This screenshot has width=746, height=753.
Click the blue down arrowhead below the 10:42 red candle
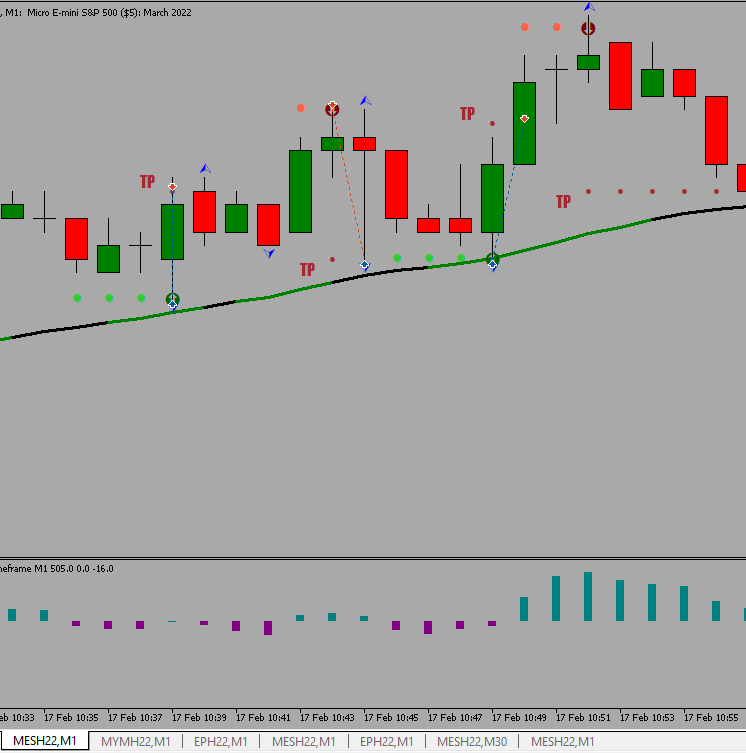point(269,253)
